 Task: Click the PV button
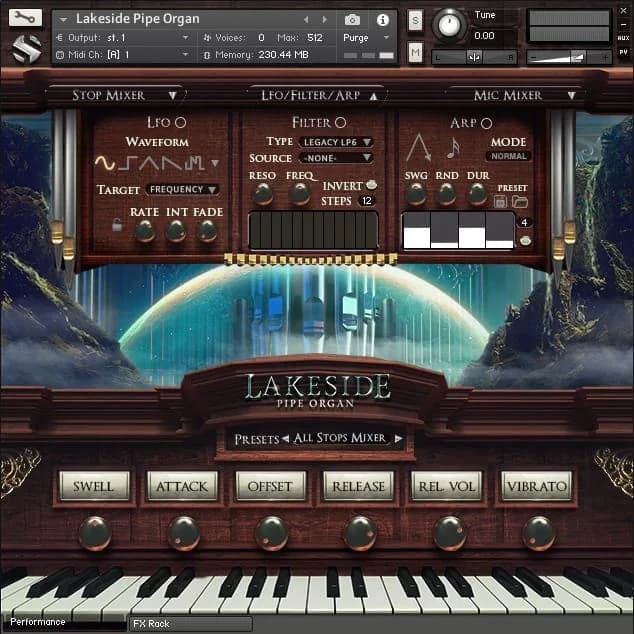[623, 52]
